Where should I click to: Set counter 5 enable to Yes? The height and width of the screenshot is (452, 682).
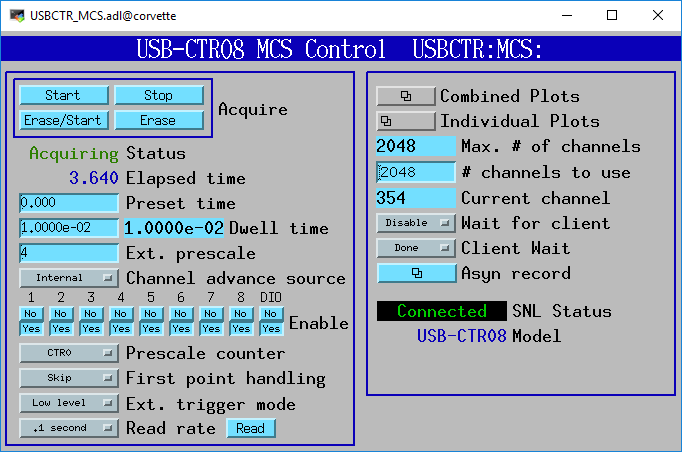151,329
